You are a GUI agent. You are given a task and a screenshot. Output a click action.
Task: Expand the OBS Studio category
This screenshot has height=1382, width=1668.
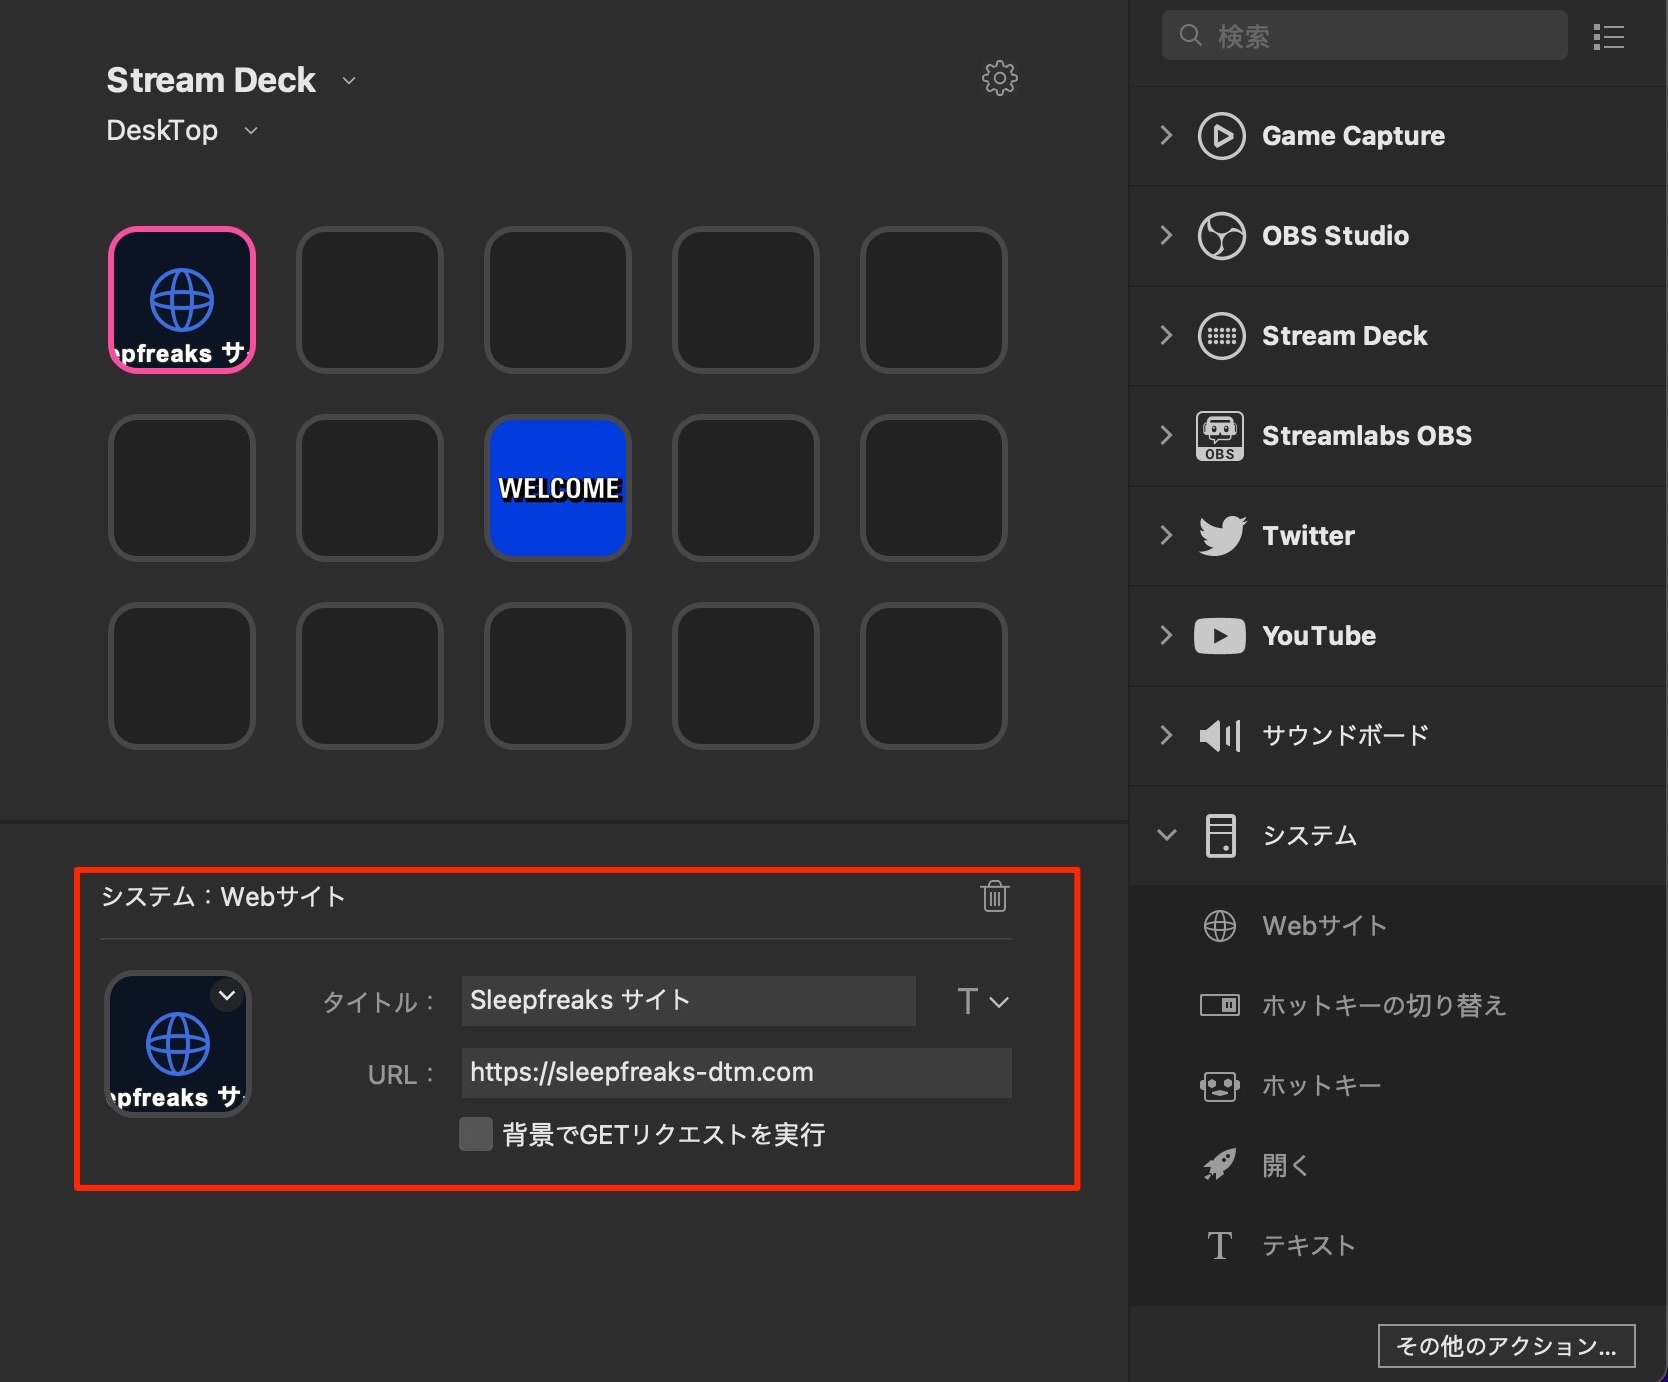click(1166, 236)
